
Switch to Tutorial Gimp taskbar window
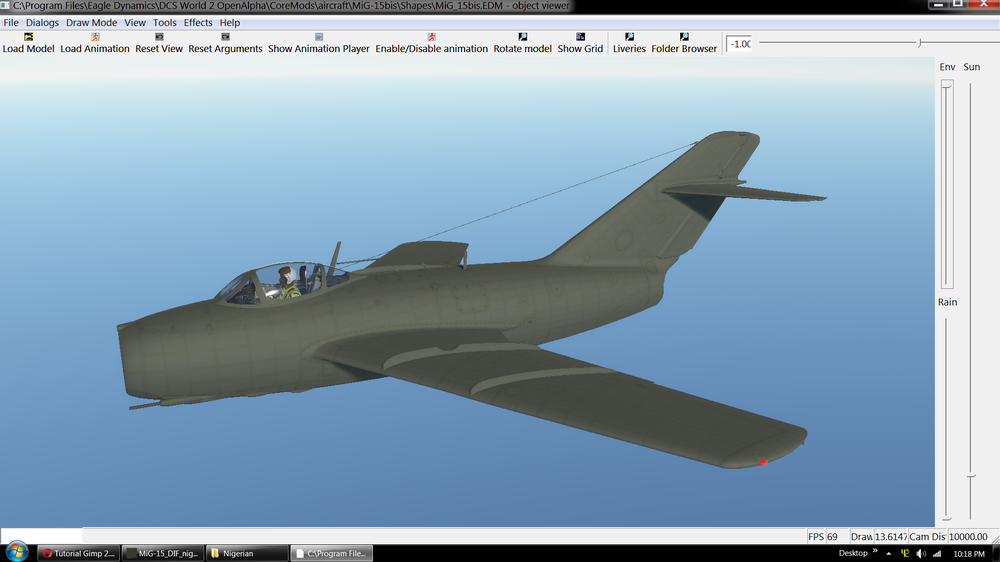tap(79, 553)
